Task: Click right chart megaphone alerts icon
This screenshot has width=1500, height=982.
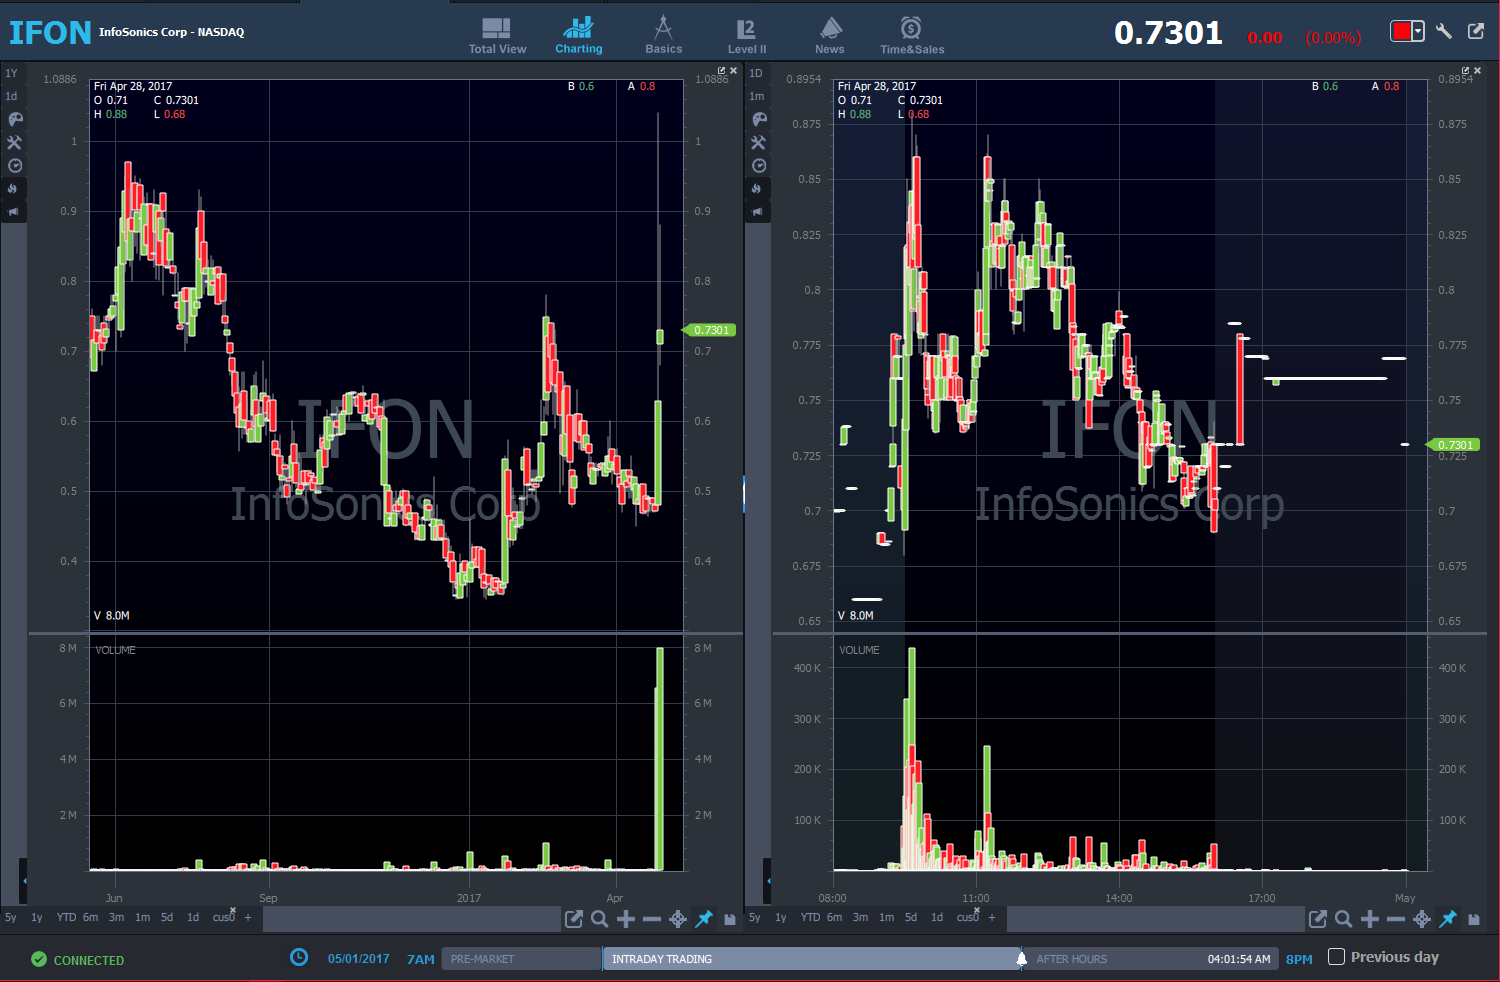Action: click(757, 212)
